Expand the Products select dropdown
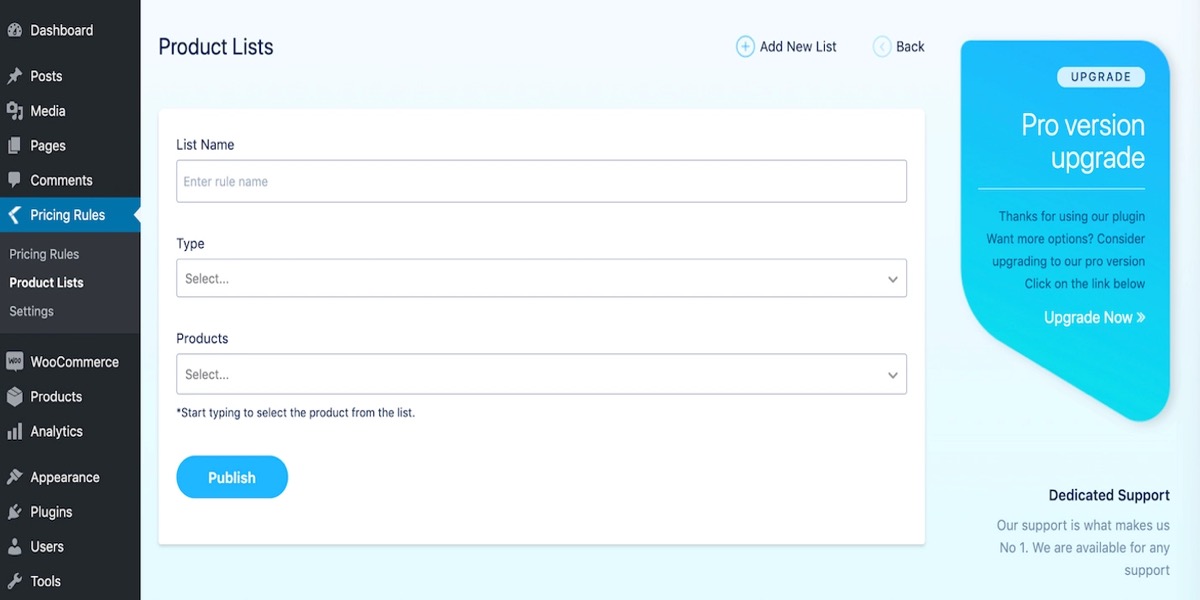Screen dimensions: 1200x600 coord(540,374)
